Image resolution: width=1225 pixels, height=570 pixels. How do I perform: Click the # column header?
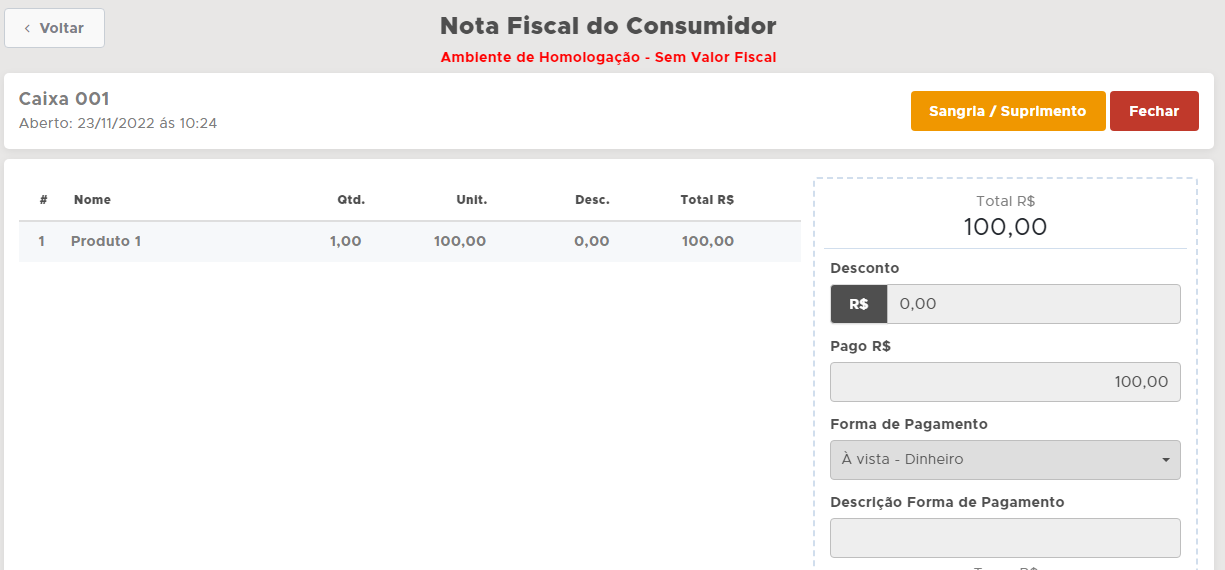tap(44, 200)
